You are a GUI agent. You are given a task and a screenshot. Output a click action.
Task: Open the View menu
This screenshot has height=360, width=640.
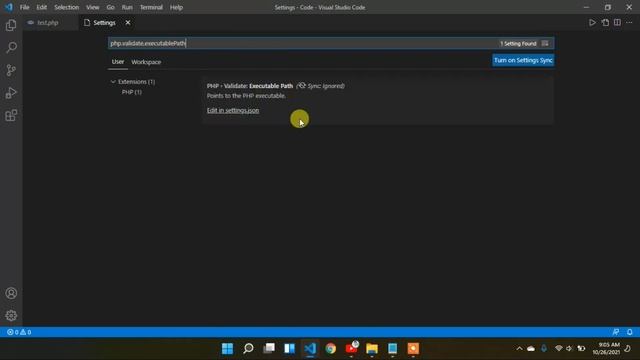[93, 7]
